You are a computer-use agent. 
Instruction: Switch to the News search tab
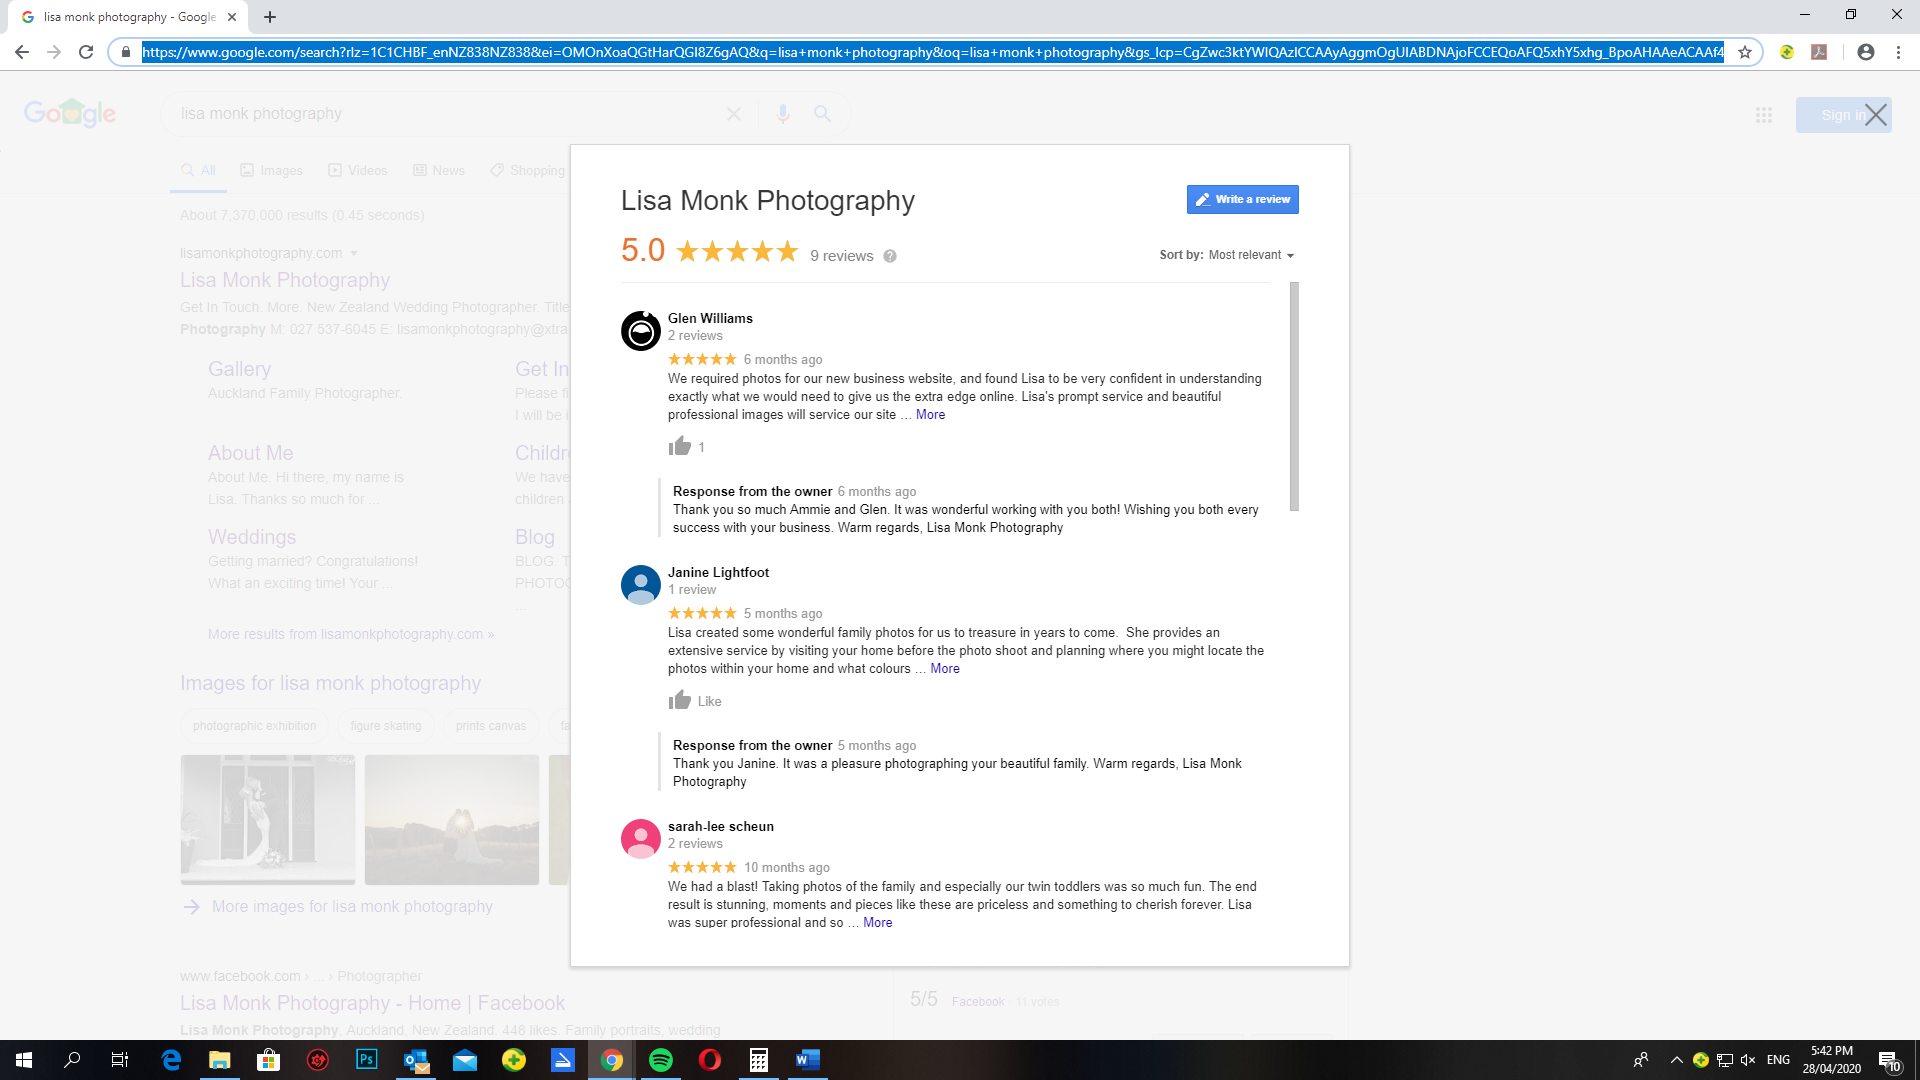[439, 171]
